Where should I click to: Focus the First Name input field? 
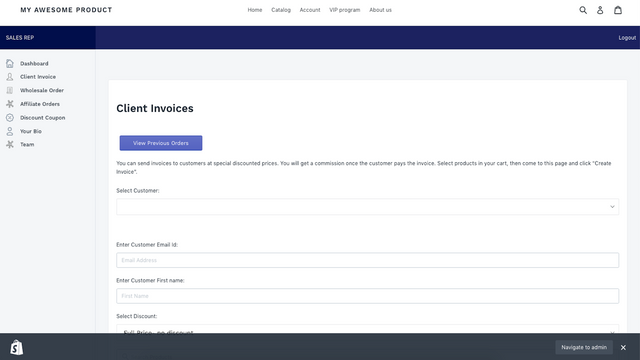point(367,296)
